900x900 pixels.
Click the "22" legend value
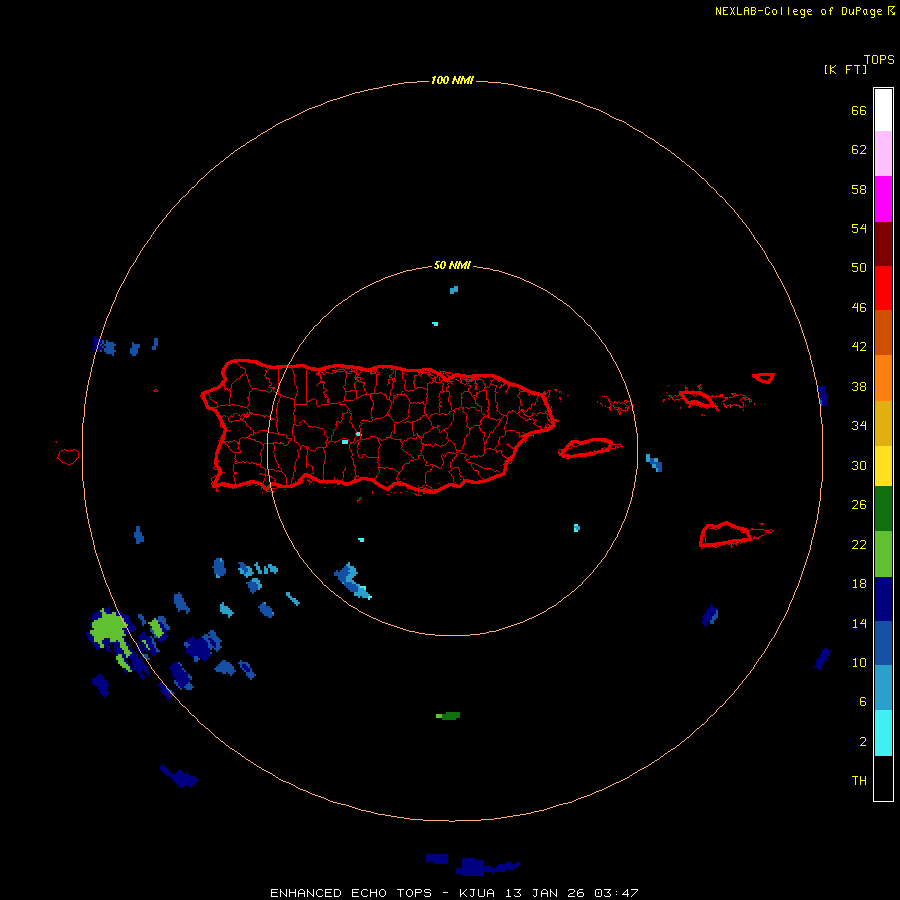point(859,544)
